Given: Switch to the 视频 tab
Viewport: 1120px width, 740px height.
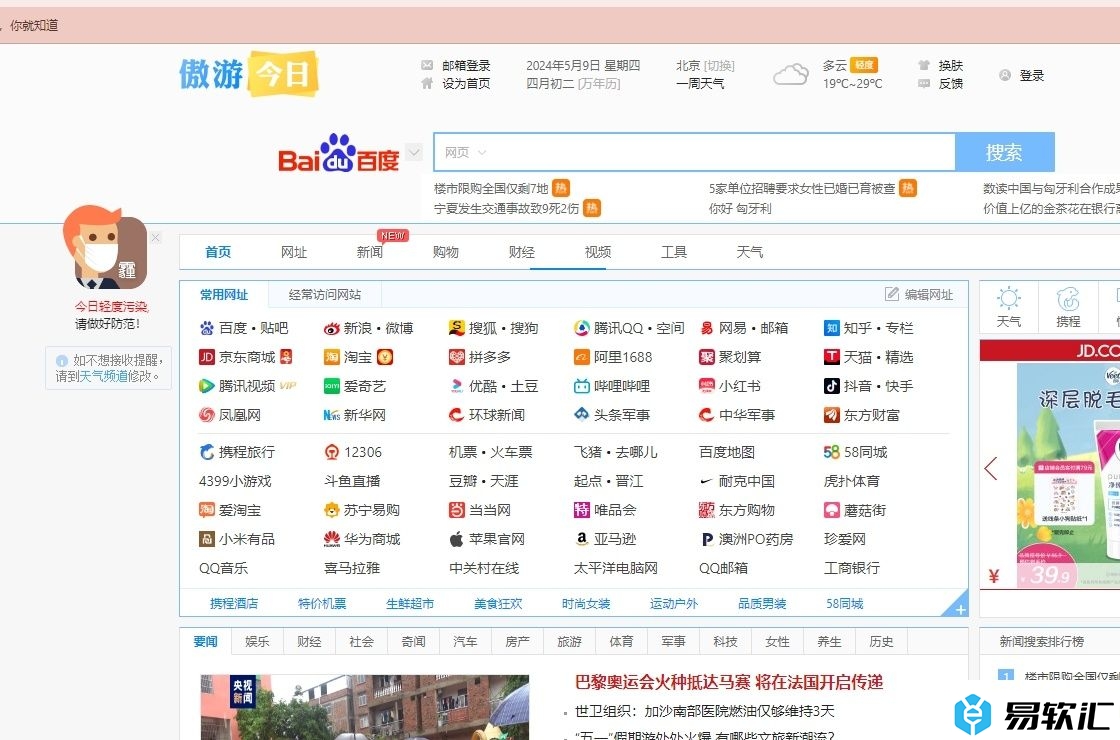Looking at the screenshot, I should [x=598, y=252].
